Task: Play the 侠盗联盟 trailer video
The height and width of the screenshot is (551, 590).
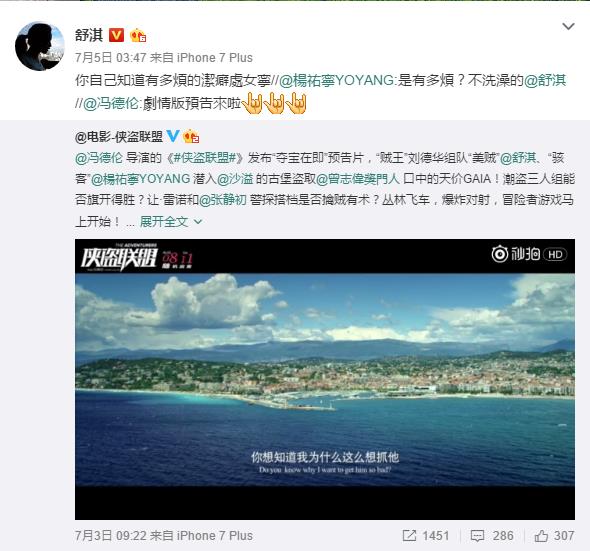Action: (325, 379)
